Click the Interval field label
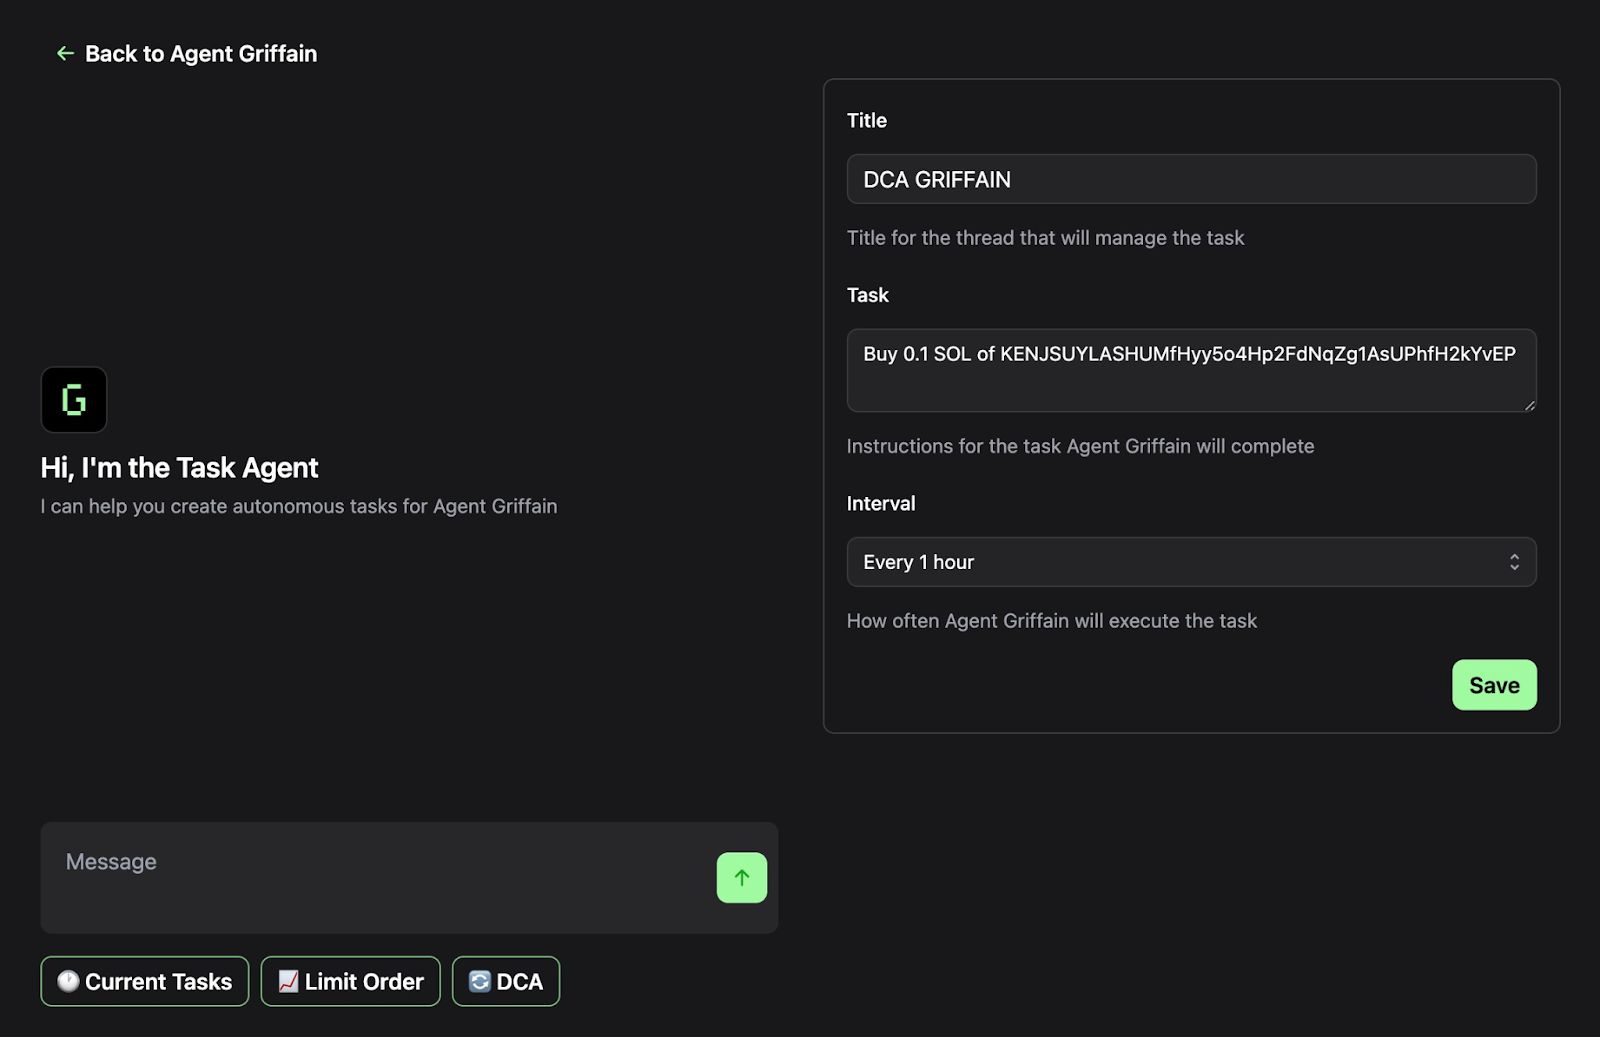 point(881,504)
